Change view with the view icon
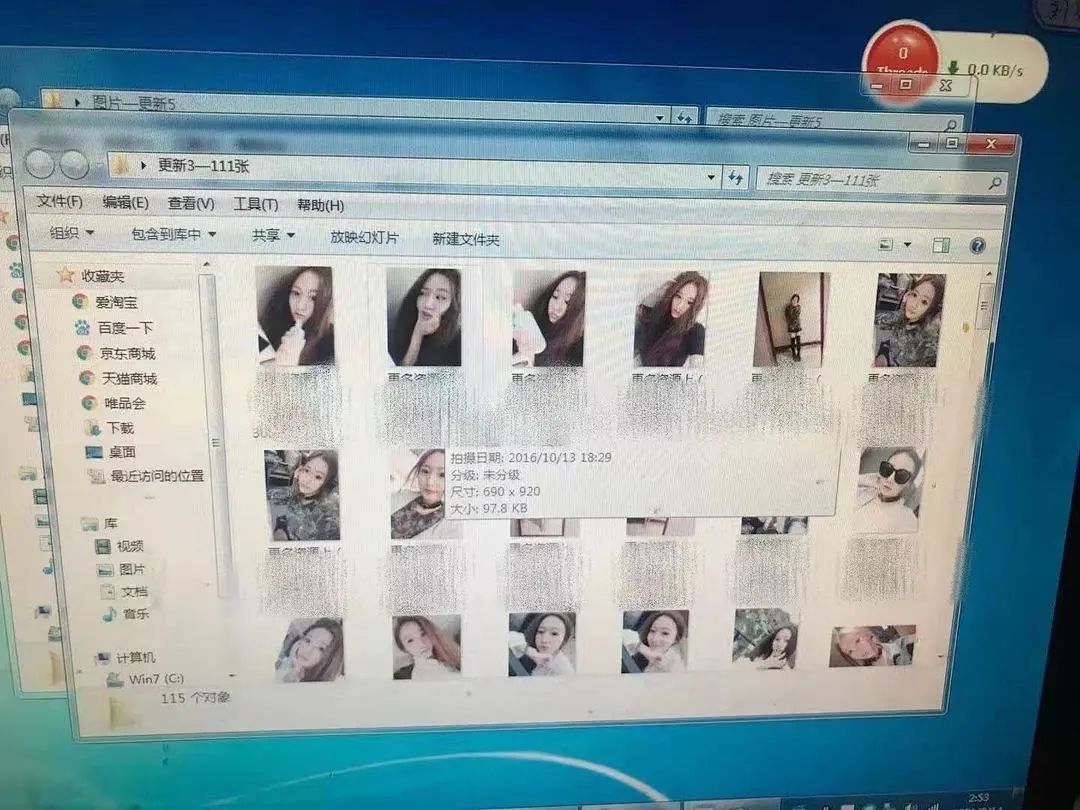Viewport: 1080px width, 810px height. (x=886, y=245)
